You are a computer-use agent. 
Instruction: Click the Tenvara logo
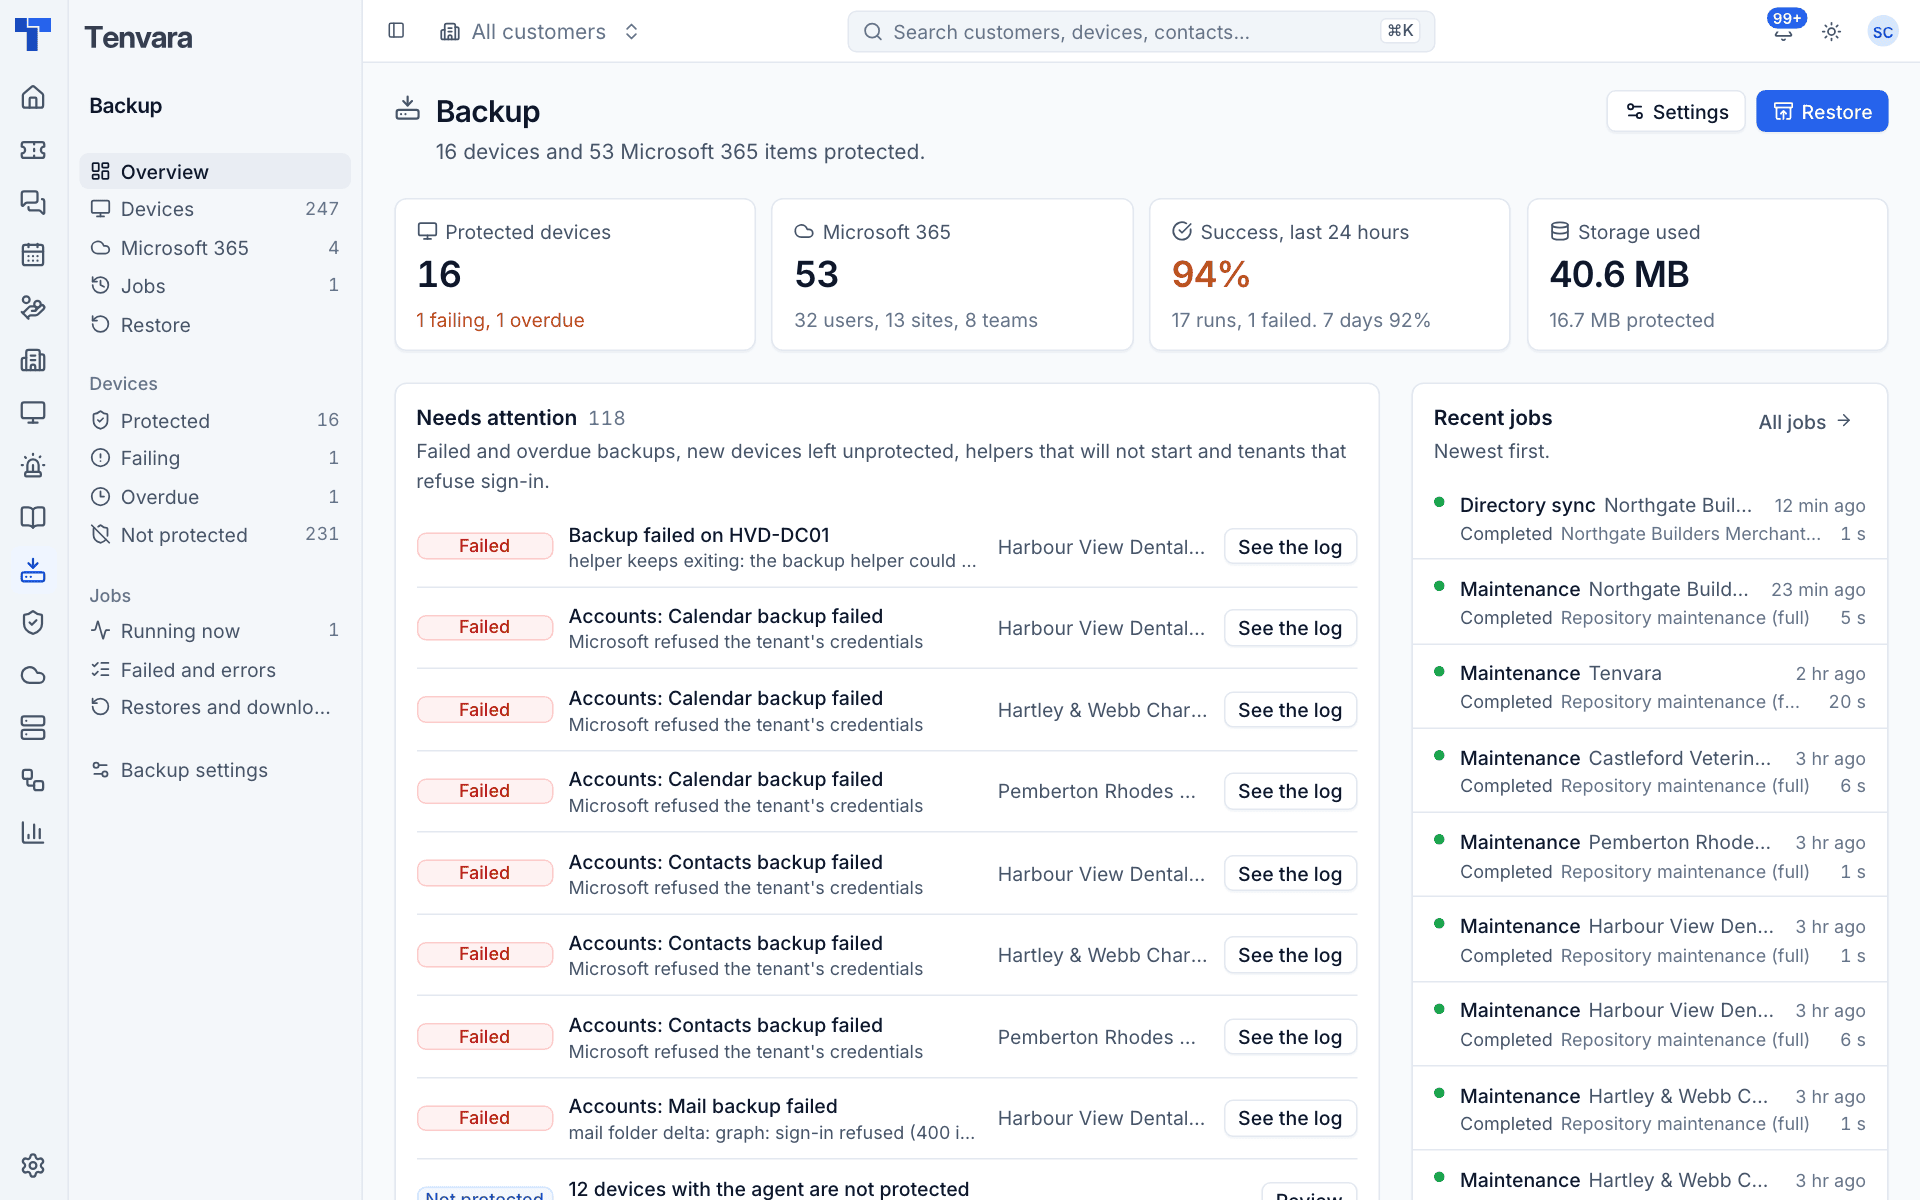pos(33,33)
